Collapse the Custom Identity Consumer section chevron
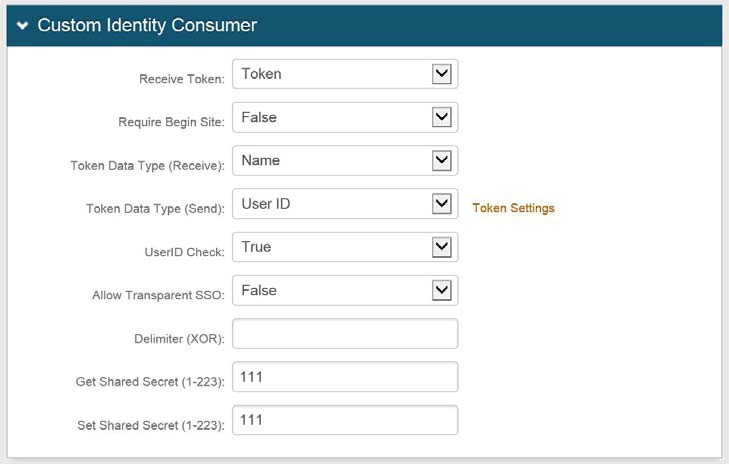 [22, 26]
